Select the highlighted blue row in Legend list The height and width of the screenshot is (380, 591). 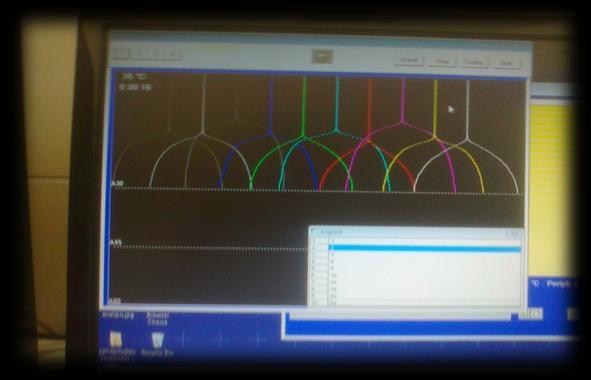click(424, 248)
